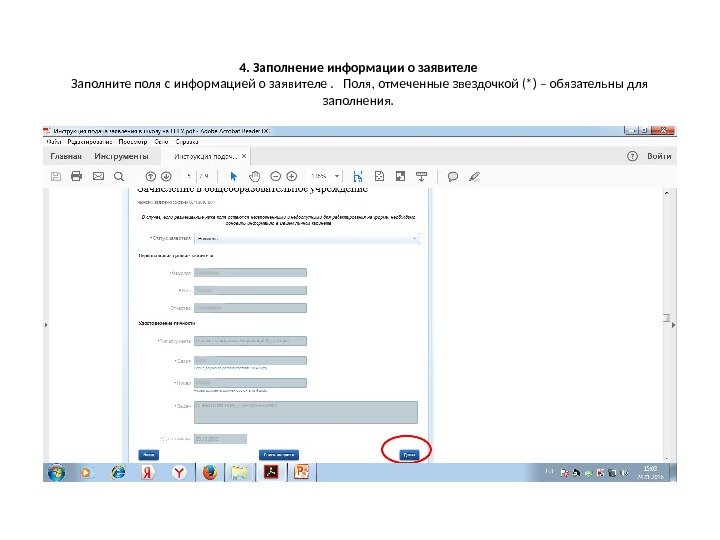Open Internet Explorer from the taskbar

click(118, 472)
